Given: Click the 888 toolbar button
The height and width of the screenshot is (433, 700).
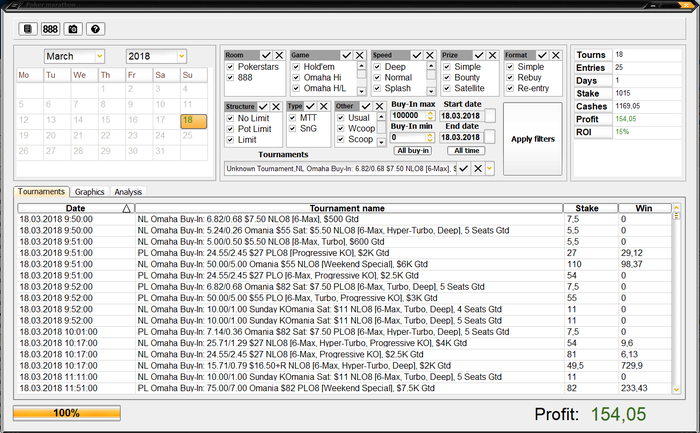Looking at the screenshot, I should point(50,29).
